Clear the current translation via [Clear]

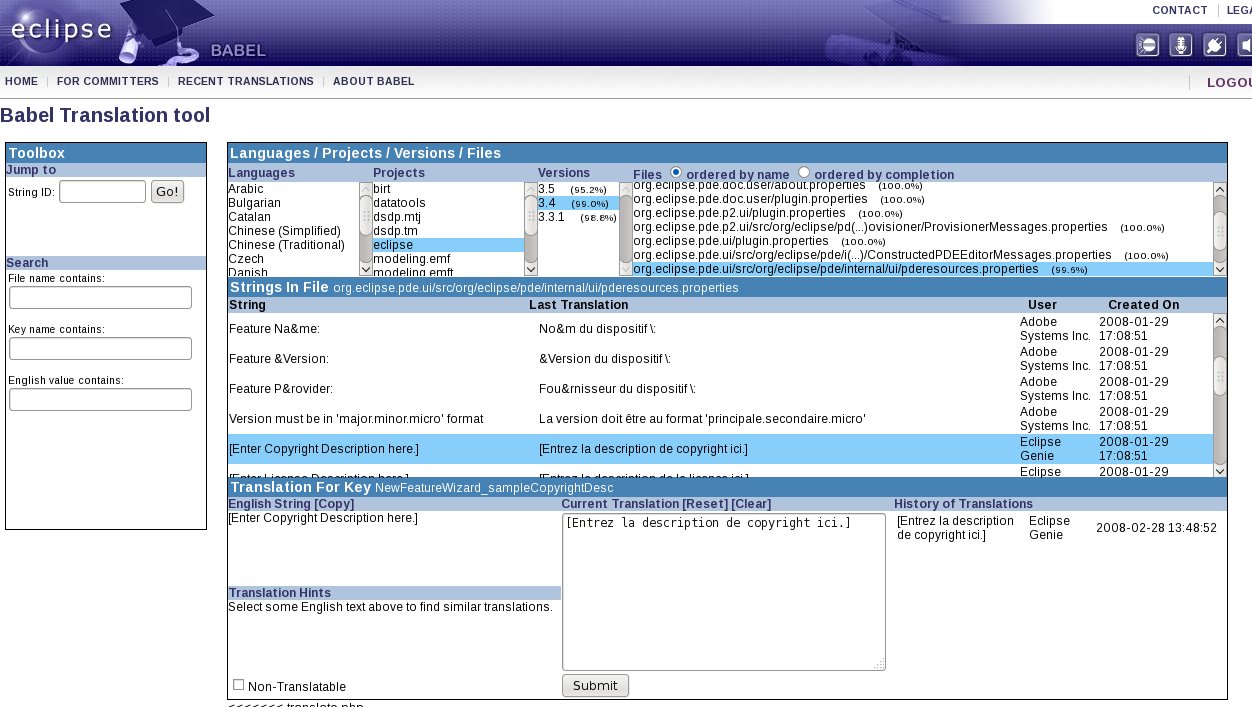751,504
